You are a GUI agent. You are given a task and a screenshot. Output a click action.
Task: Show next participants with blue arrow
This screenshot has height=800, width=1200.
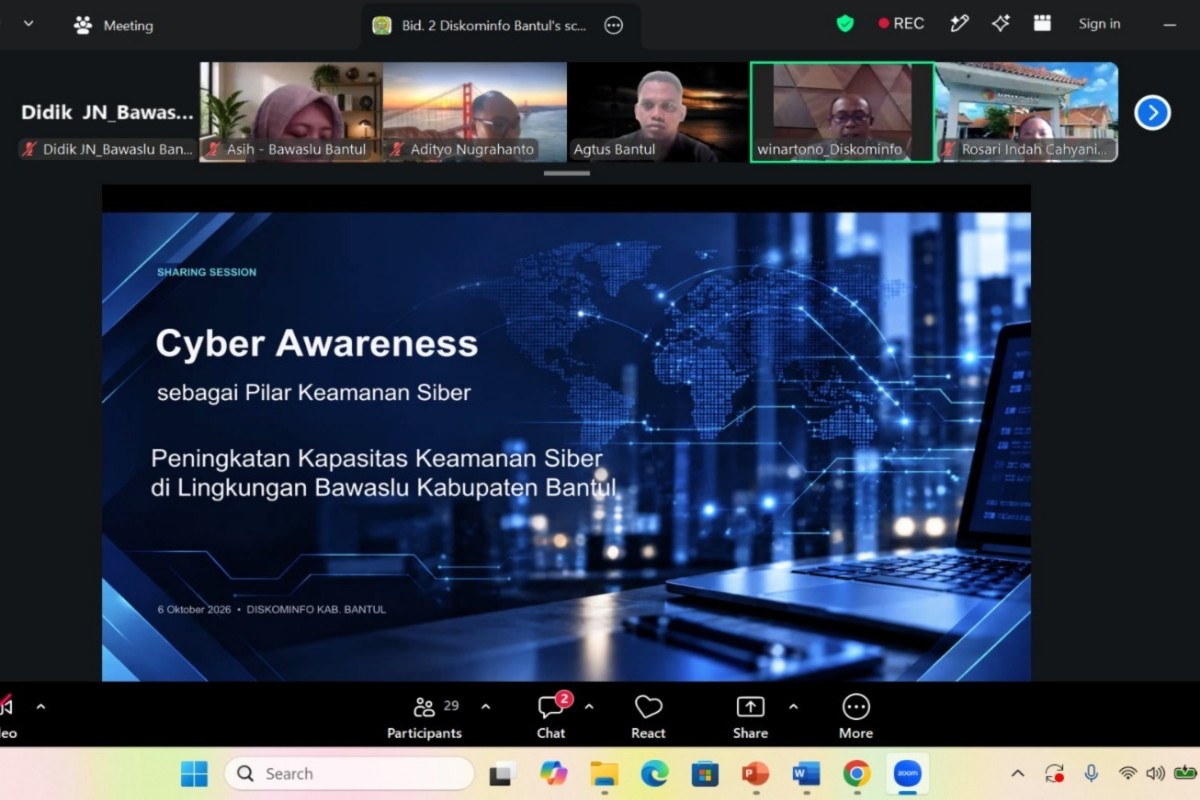tap(1152, 112)
